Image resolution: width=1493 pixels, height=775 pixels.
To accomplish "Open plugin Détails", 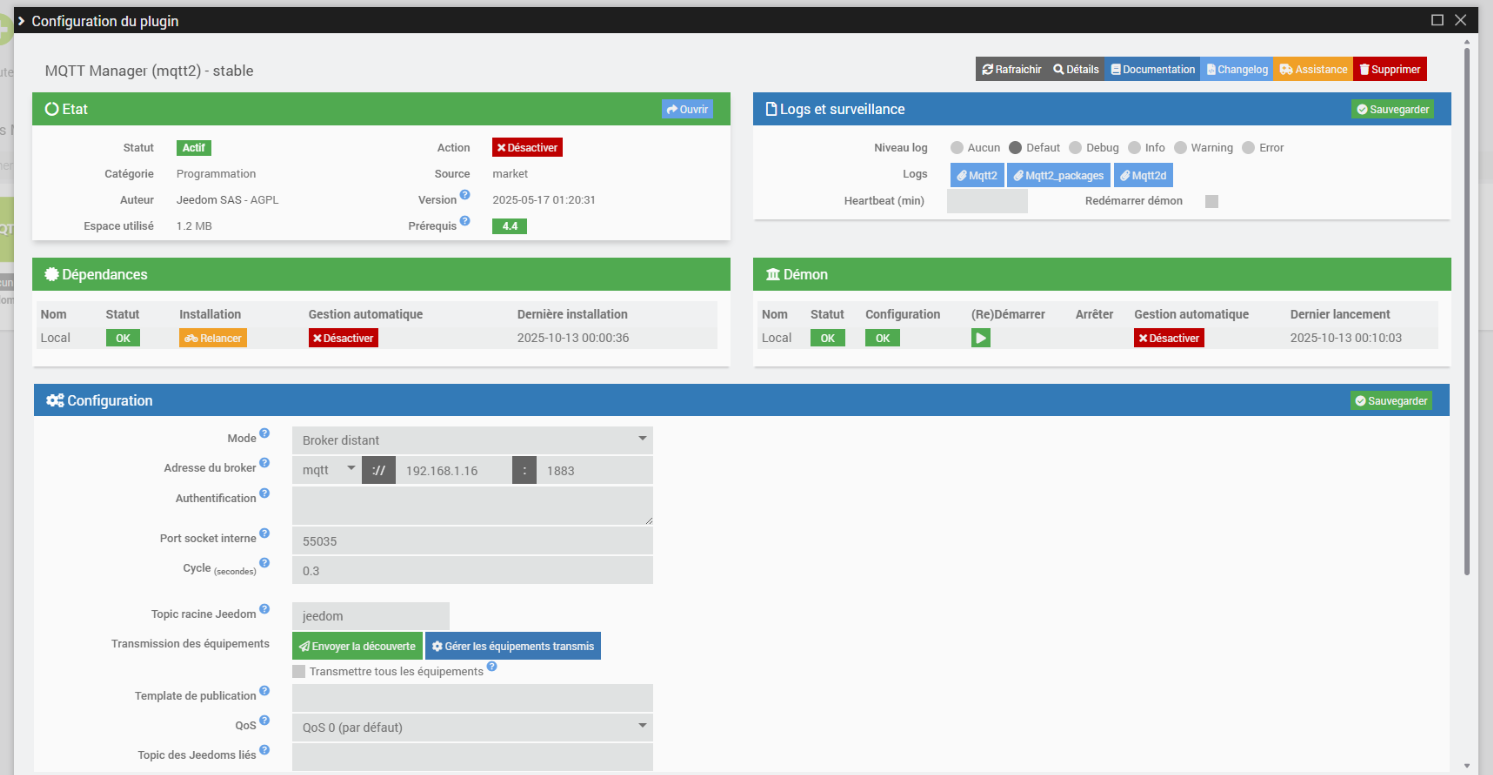I will coord(1076,69).
